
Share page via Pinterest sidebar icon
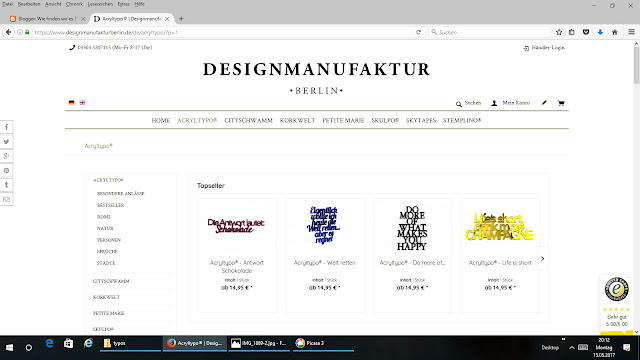click(x=6, y=171)
